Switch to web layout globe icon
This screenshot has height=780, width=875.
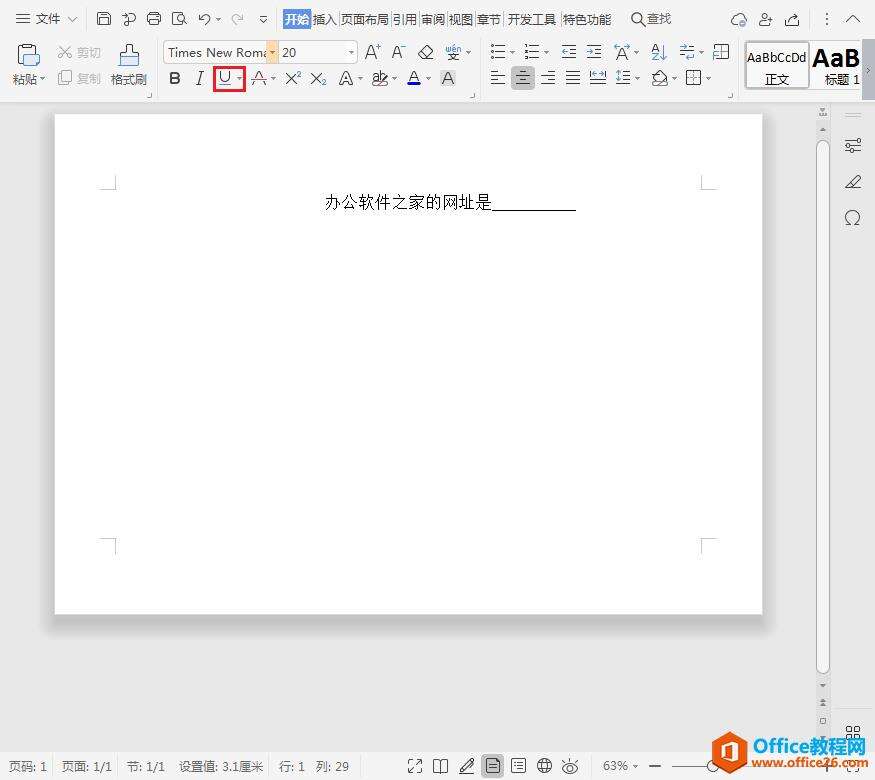544,766
